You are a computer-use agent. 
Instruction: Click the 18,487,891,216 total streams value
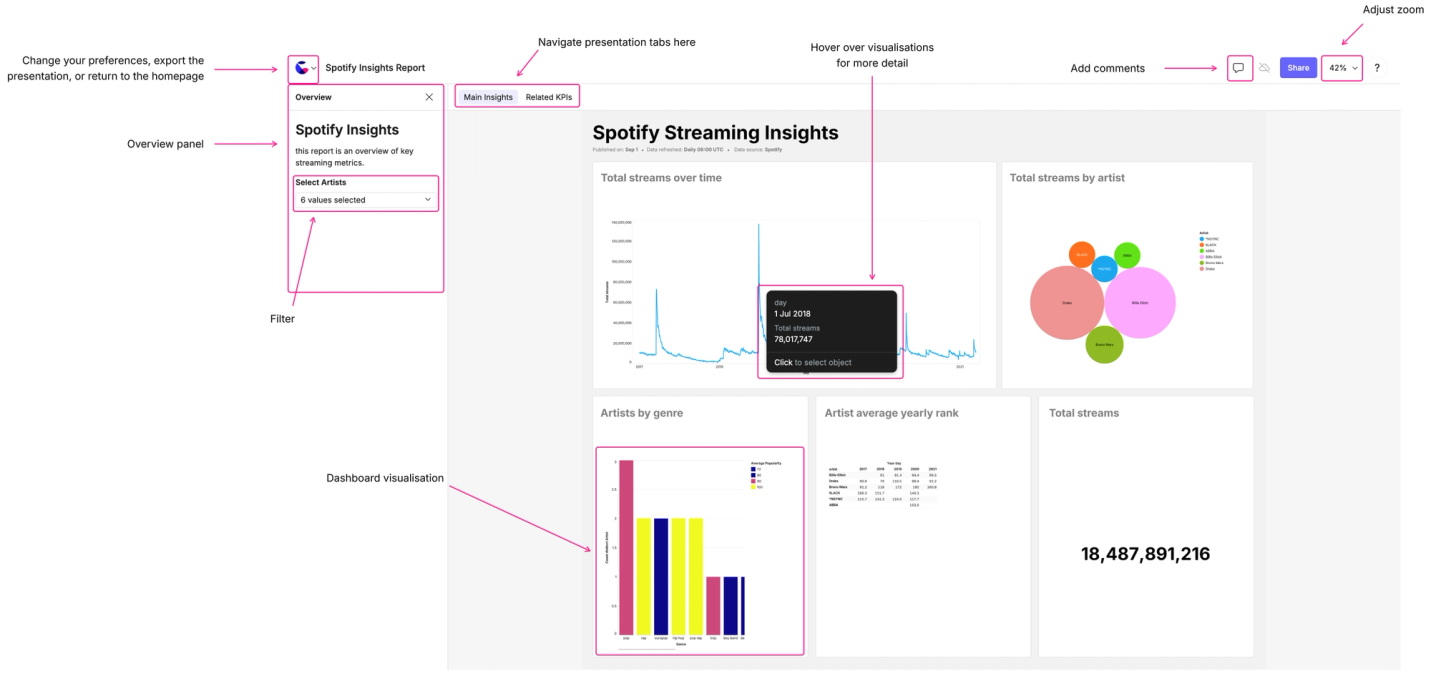pos(1145,554)
